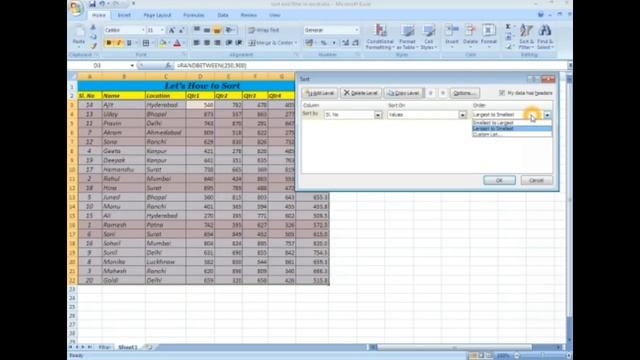Click the AutoSum sigma icon
Image resolution: width=640 pixels, height=360 pixels.
tap(508, 27)
